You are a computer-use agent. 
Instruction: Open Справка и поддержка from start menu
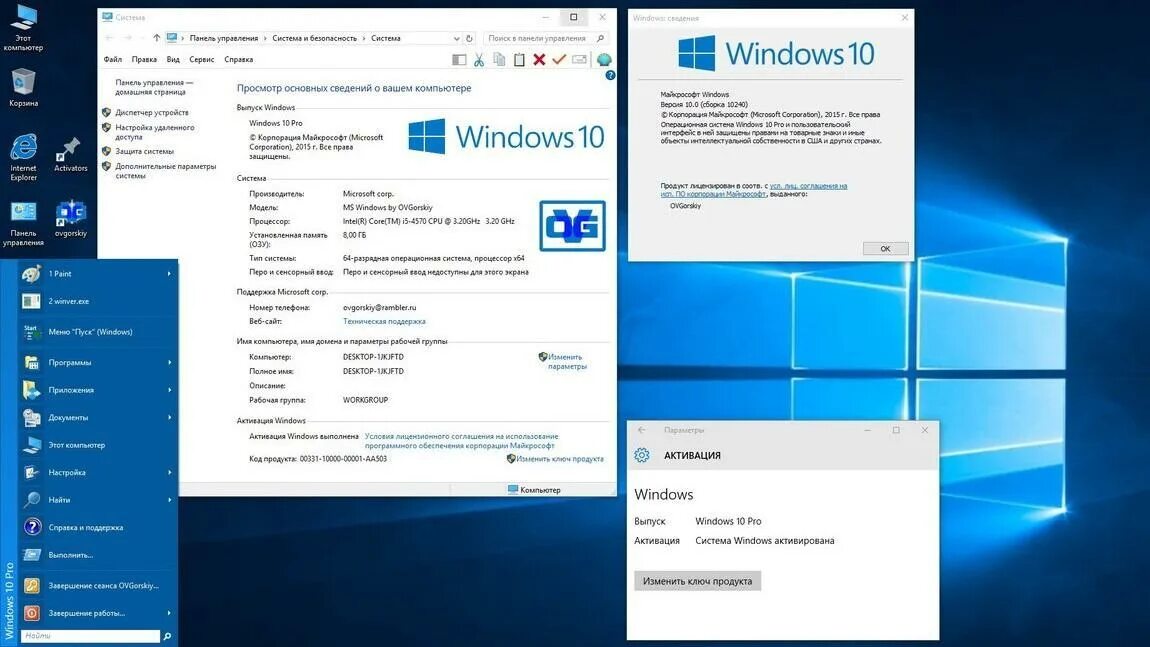98,527
